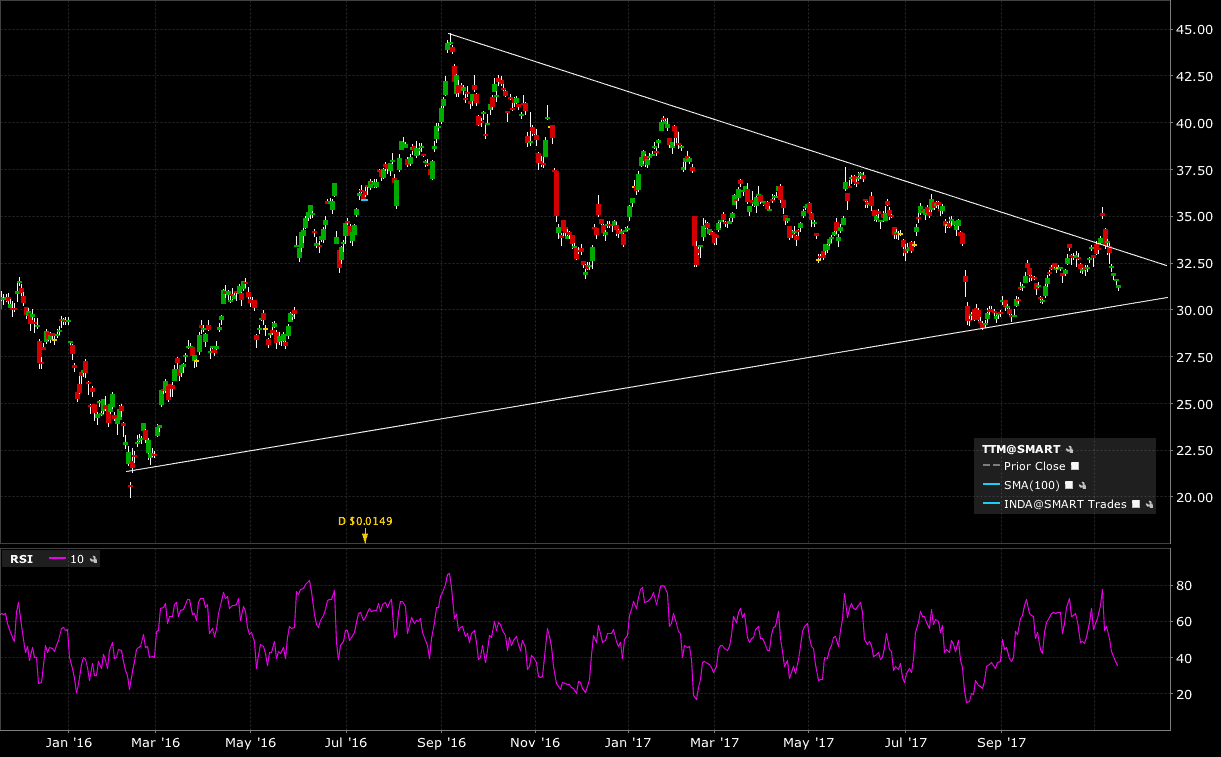This screenshot has width=1221, height=757.
Task: Click the cyan INDA@SMART line color sample
Action: coord(991,505)
